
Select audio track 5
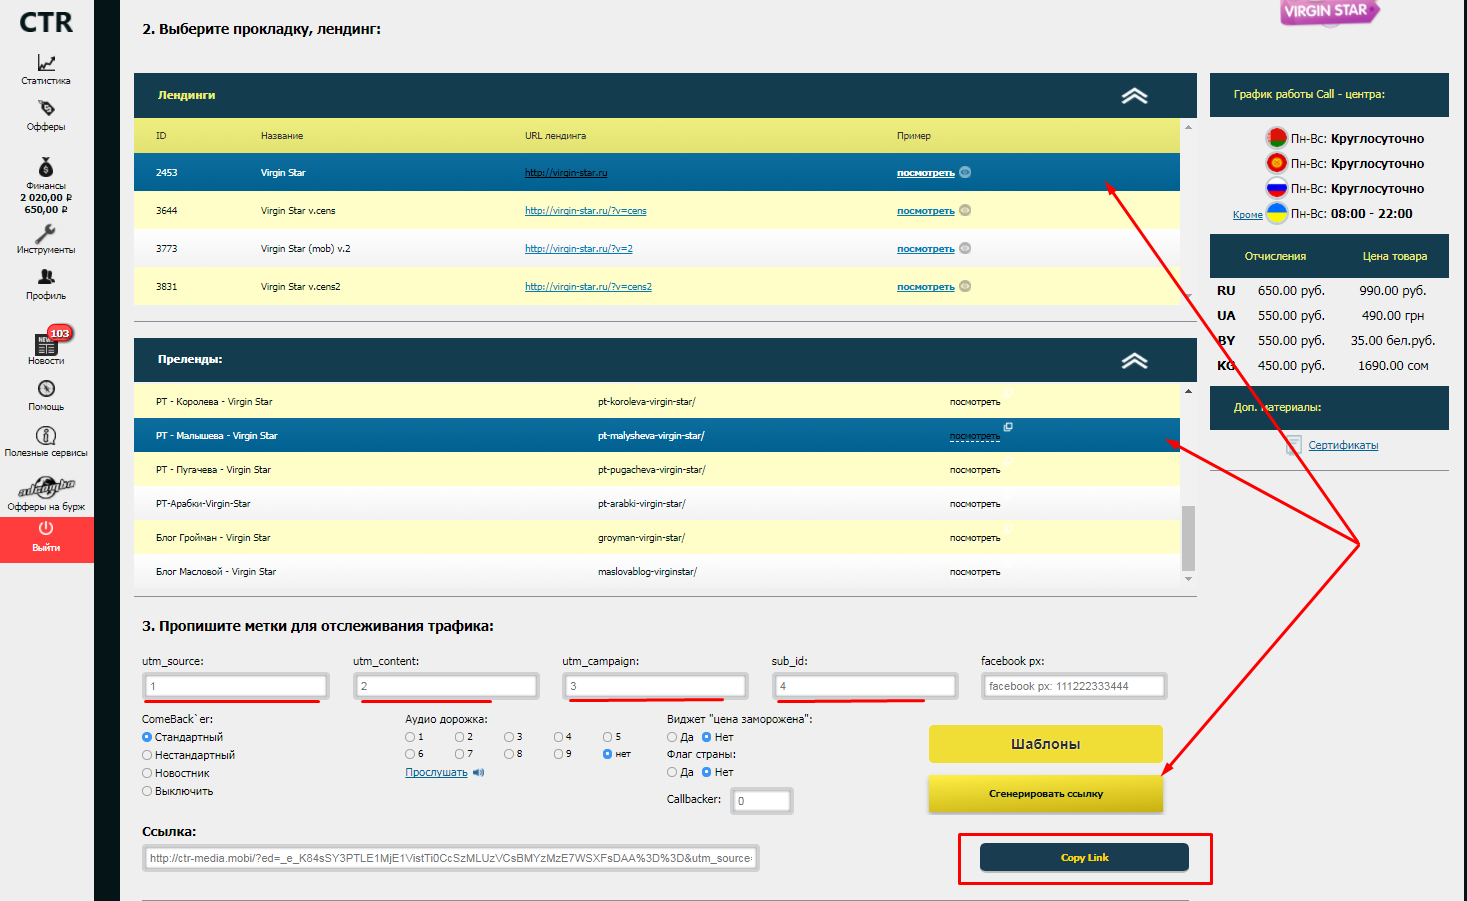pyautogui.click(x=608, y=737)
